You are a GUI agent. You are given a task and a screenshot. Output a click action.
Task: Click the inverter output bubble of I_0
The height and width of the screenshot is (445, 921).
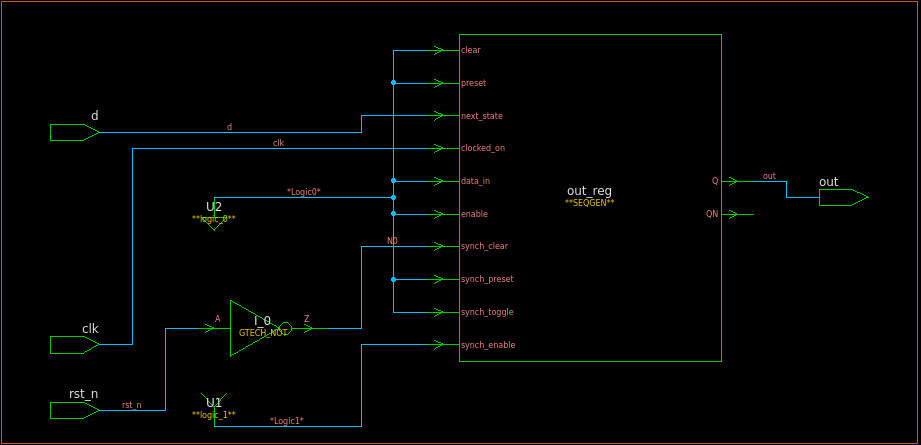(285, 328)
